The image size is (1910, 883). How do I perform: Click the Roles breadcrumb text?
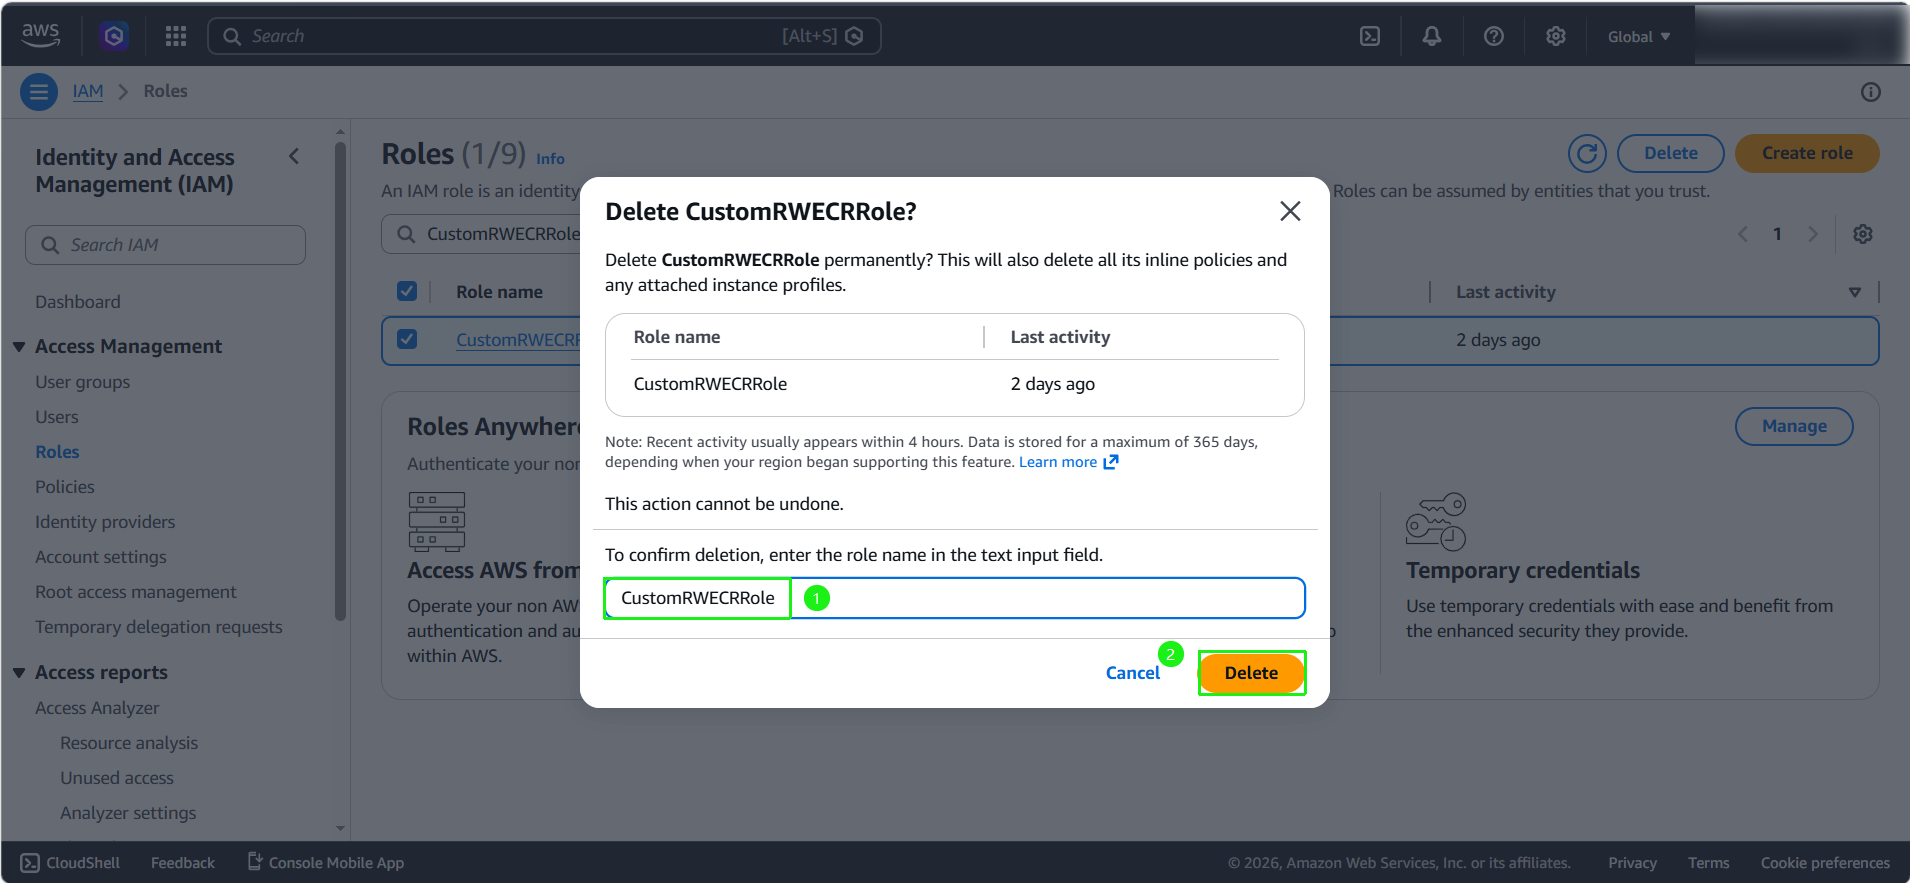(x=165, y=91)
